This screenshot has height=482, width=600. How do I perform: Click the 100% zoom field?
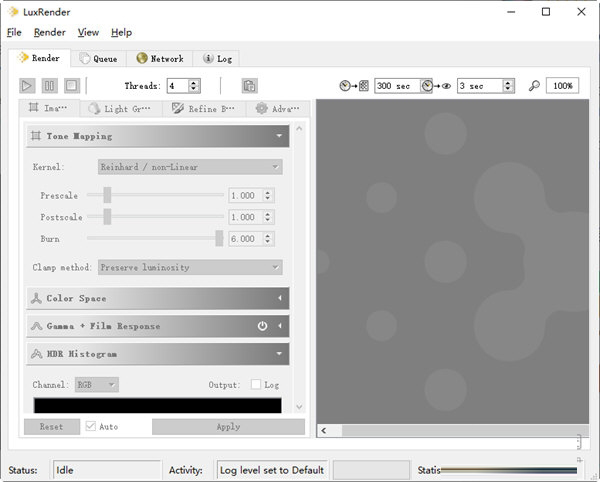[x=562, y=86]
